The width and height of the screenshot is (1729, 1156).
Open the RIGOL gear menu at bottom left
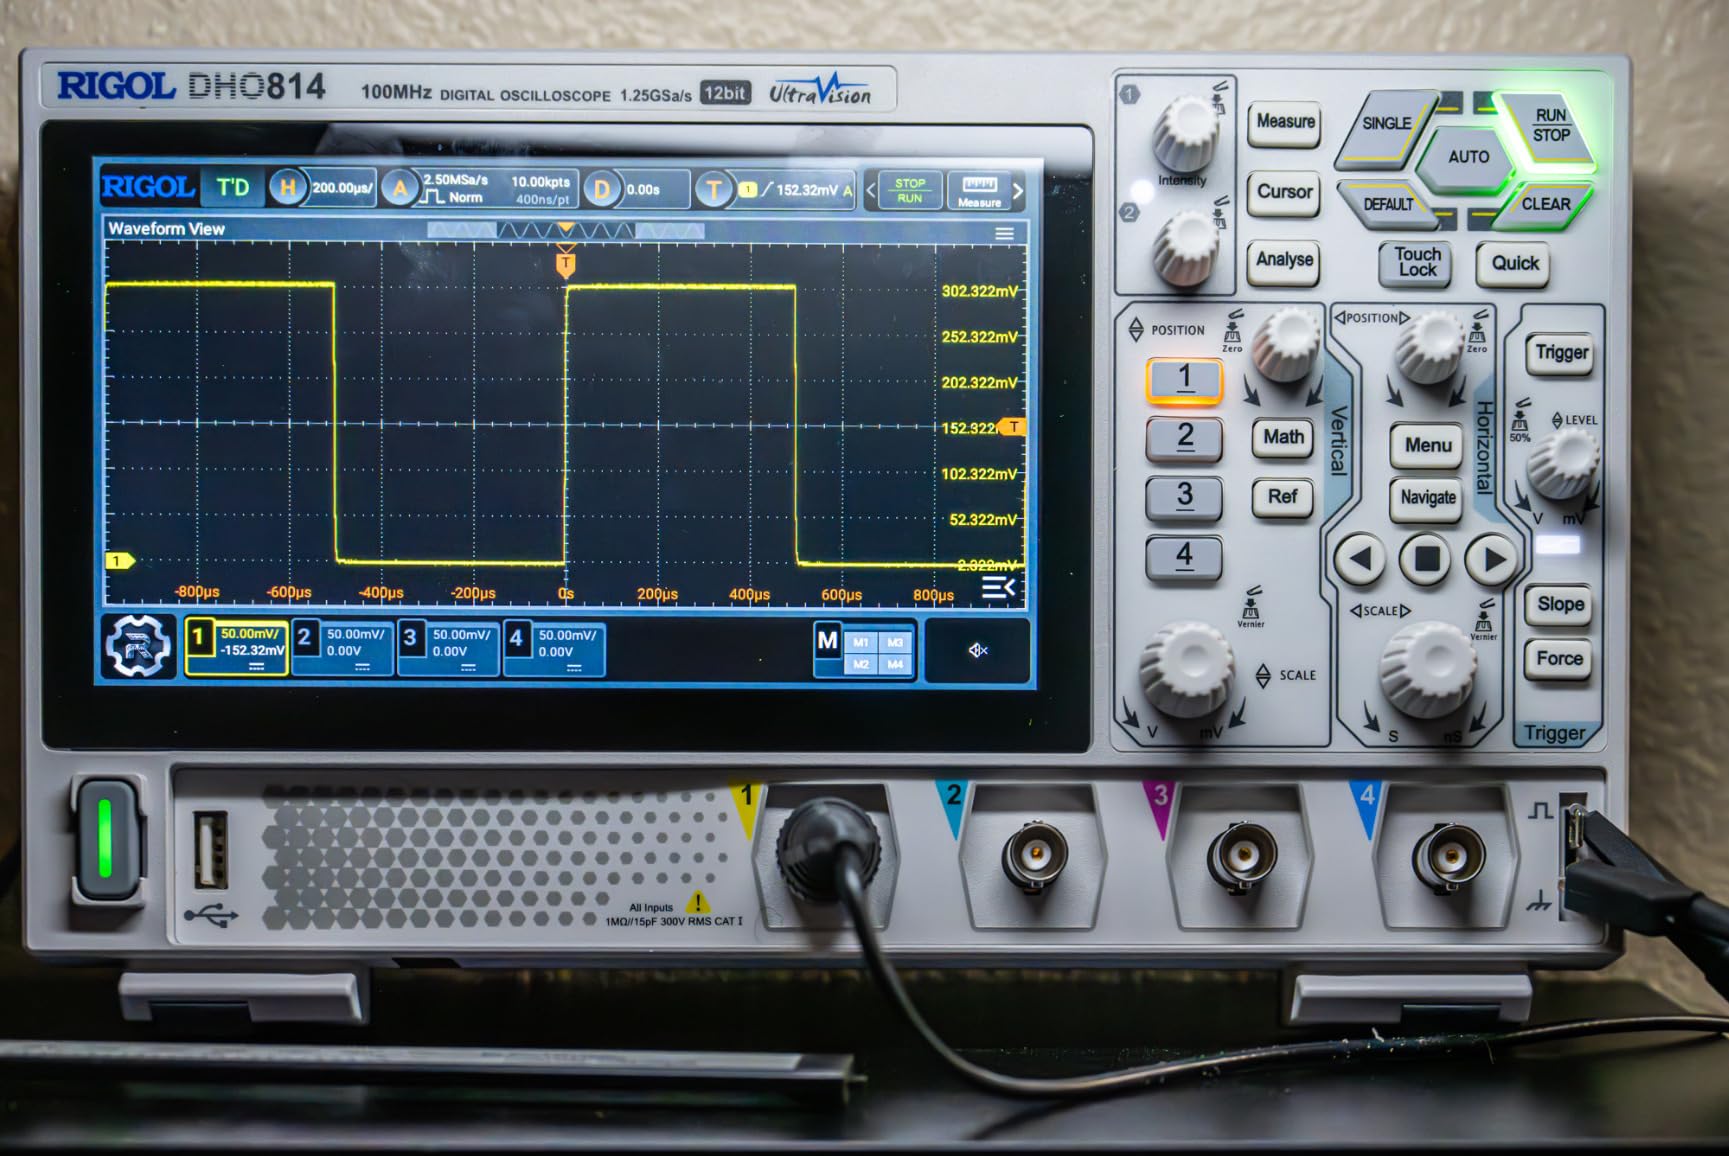(140, 650)
